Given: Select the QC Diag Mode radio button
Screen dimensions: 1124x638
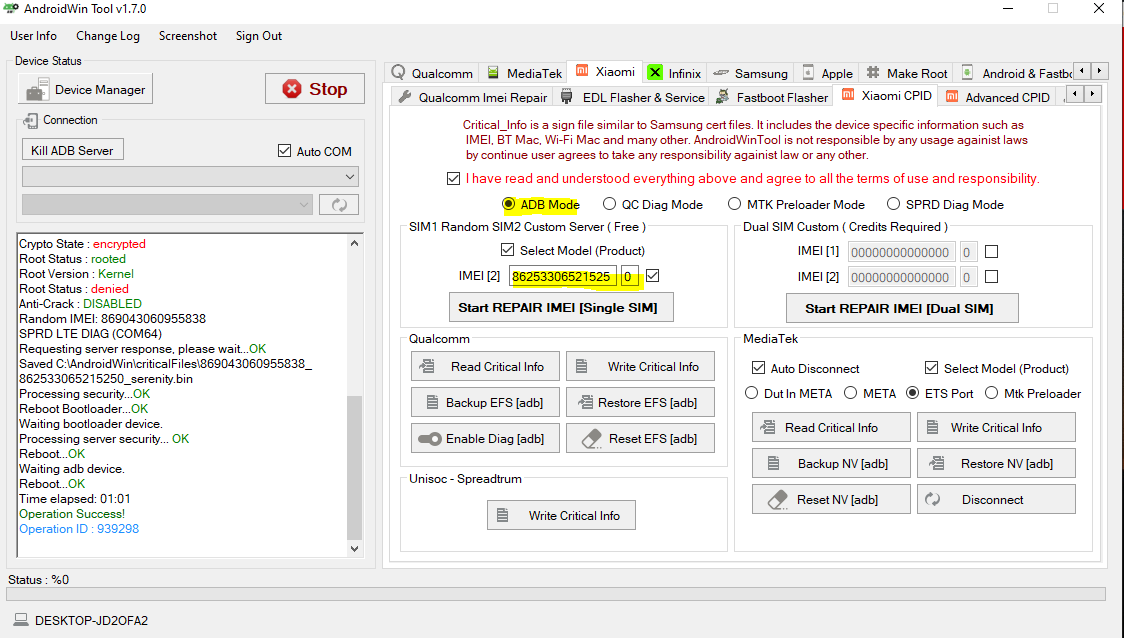Looking at the screenshot, I should click(x=609, y=205).
